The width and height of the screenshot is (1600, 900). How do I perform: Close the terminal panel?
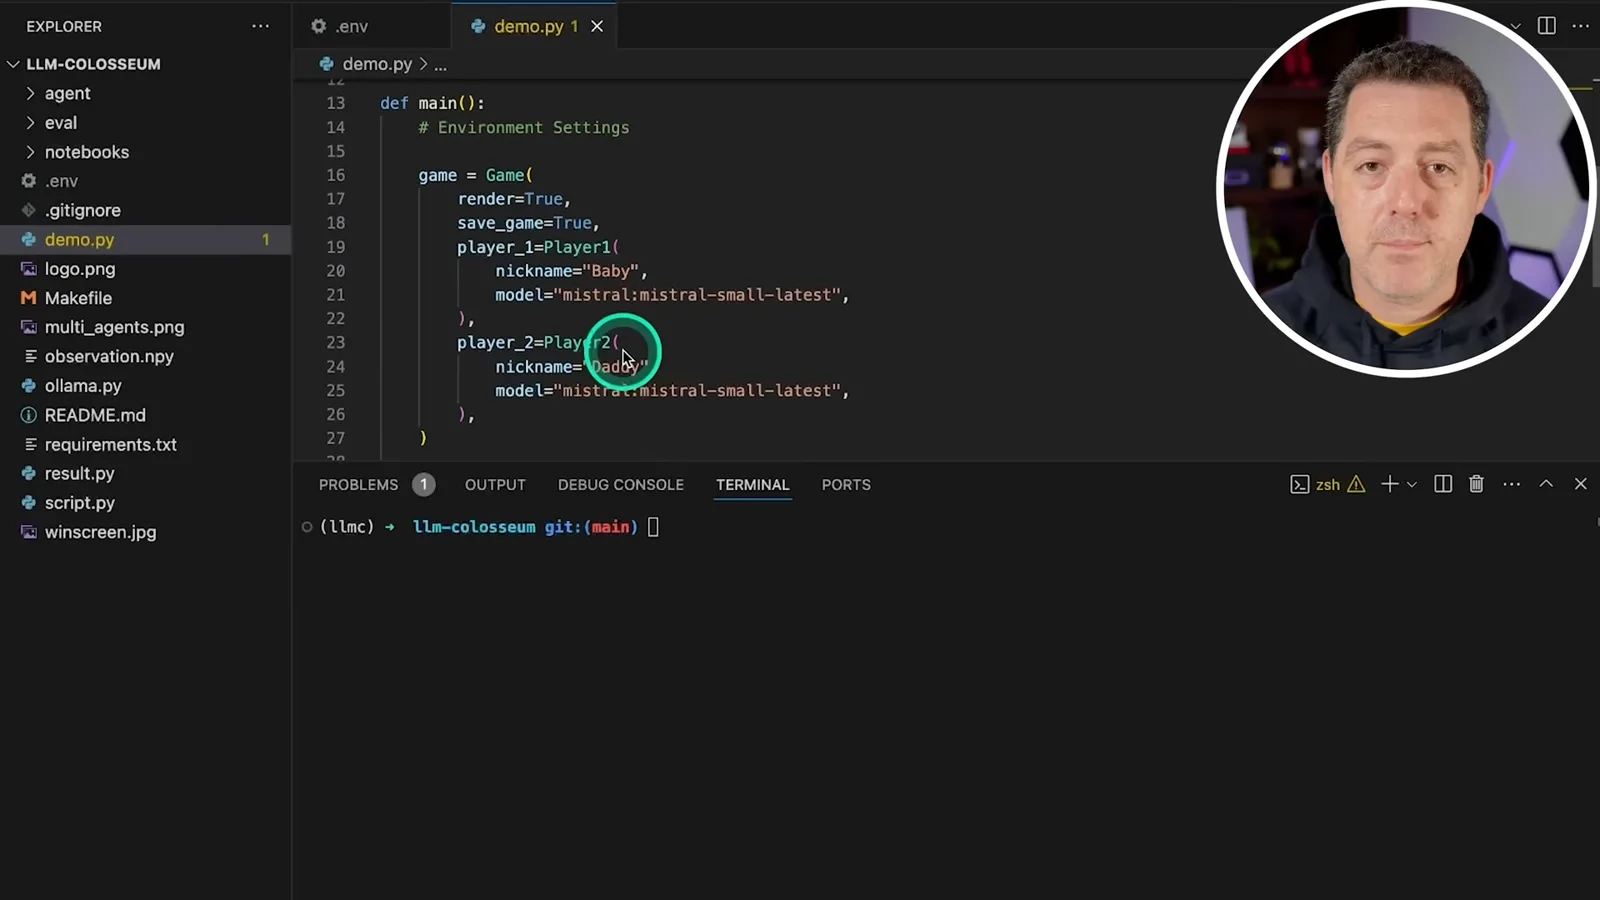coord(1581,484)
